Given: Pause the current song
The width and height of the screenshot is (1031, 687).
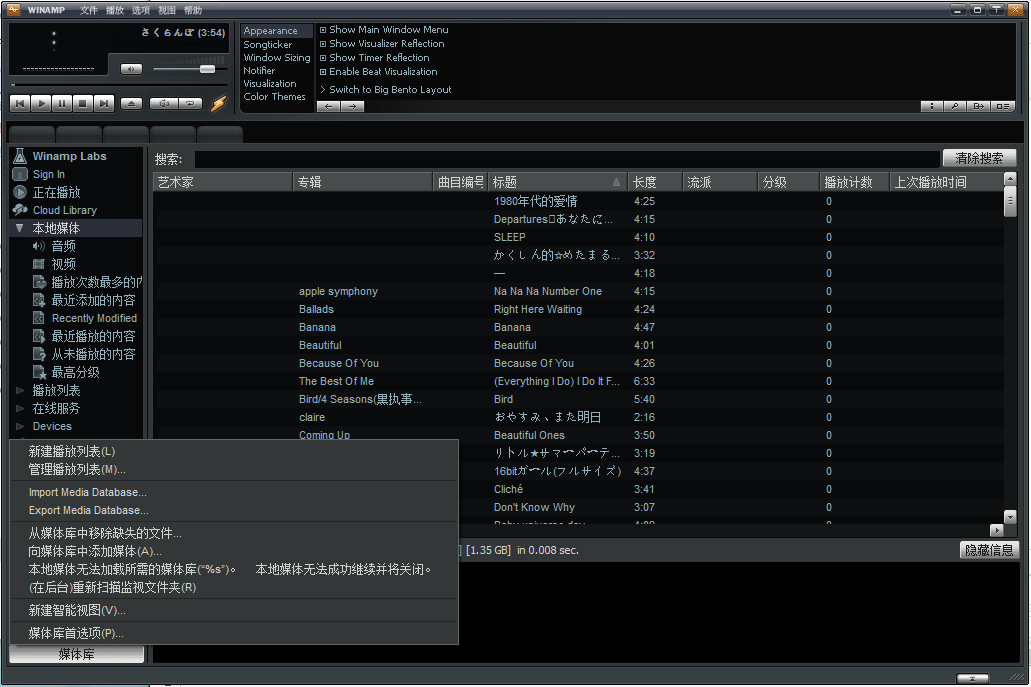Looking at the screenshot, I should (62, 103).
